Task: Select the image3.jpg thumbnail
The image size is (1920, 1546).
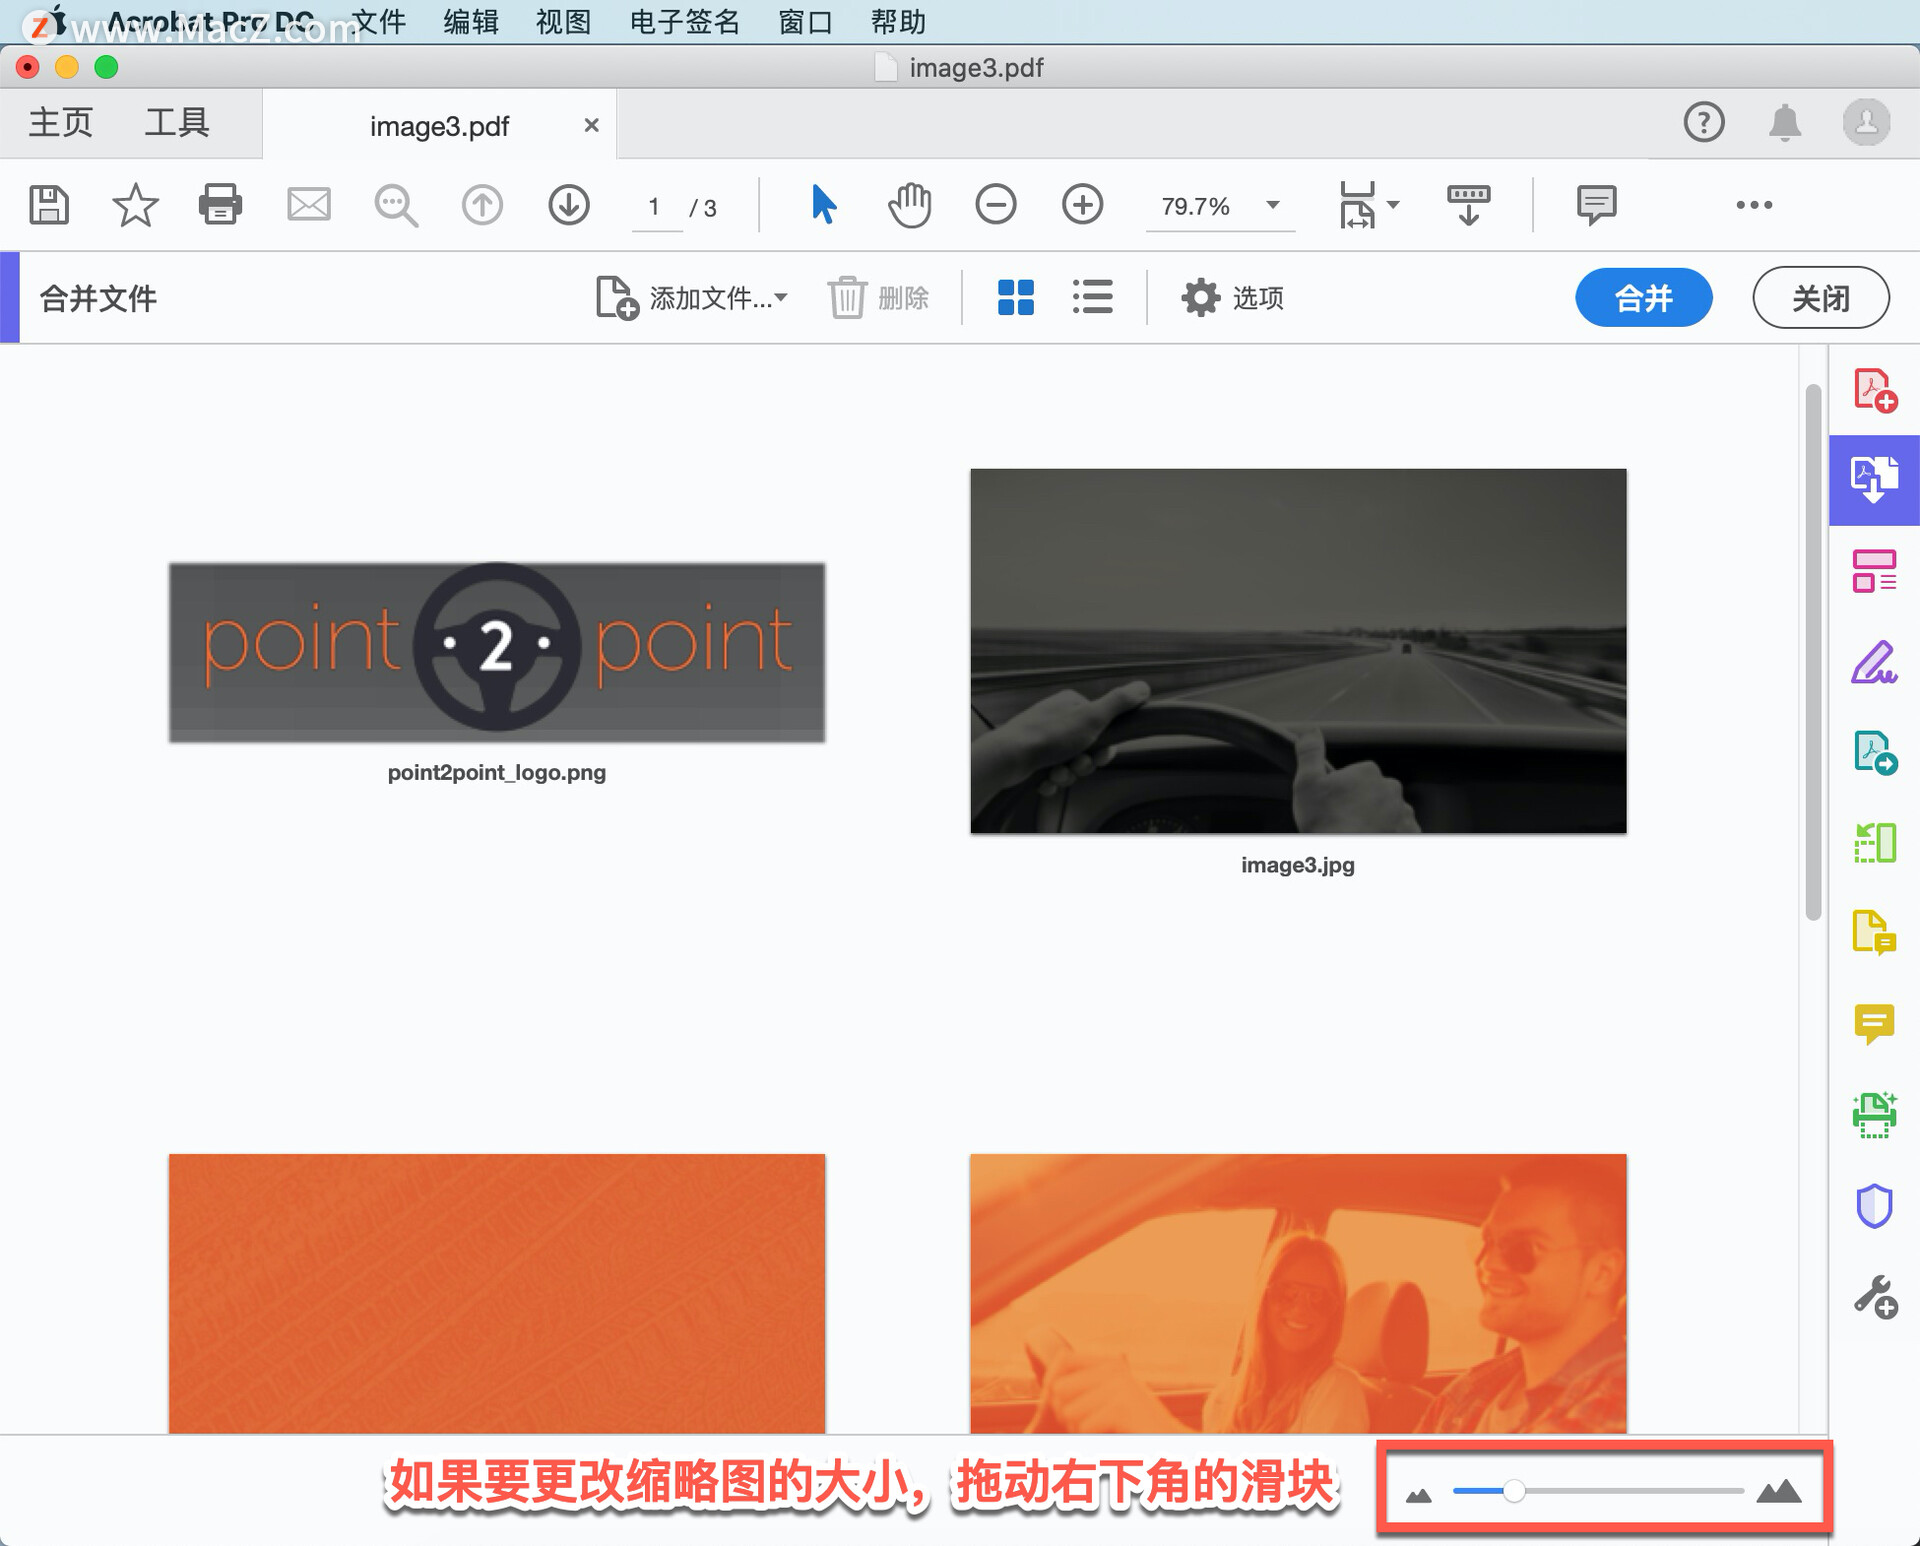Action: (x=1298, y=651)
